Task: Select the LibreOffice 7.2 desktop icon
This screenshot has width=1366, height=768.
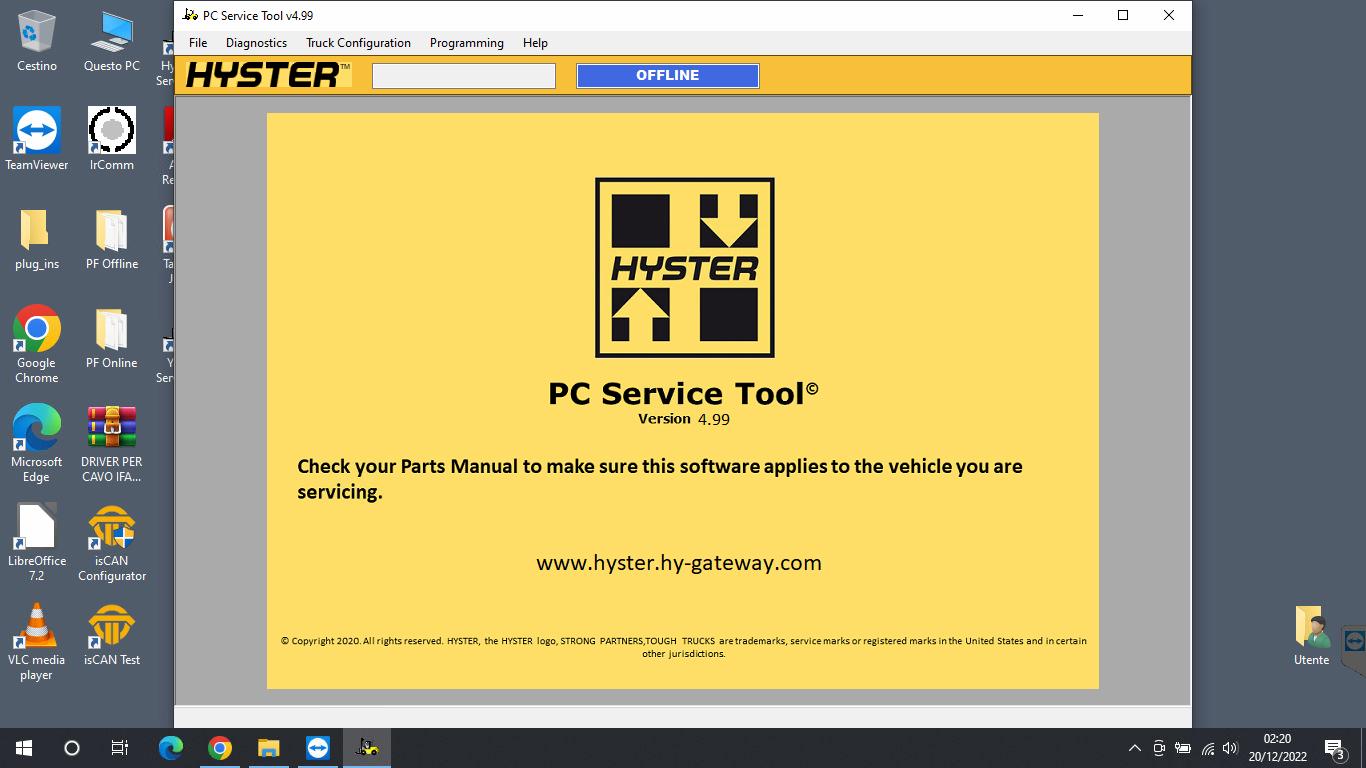Action: pyautogui.click(x=37, y=543)
